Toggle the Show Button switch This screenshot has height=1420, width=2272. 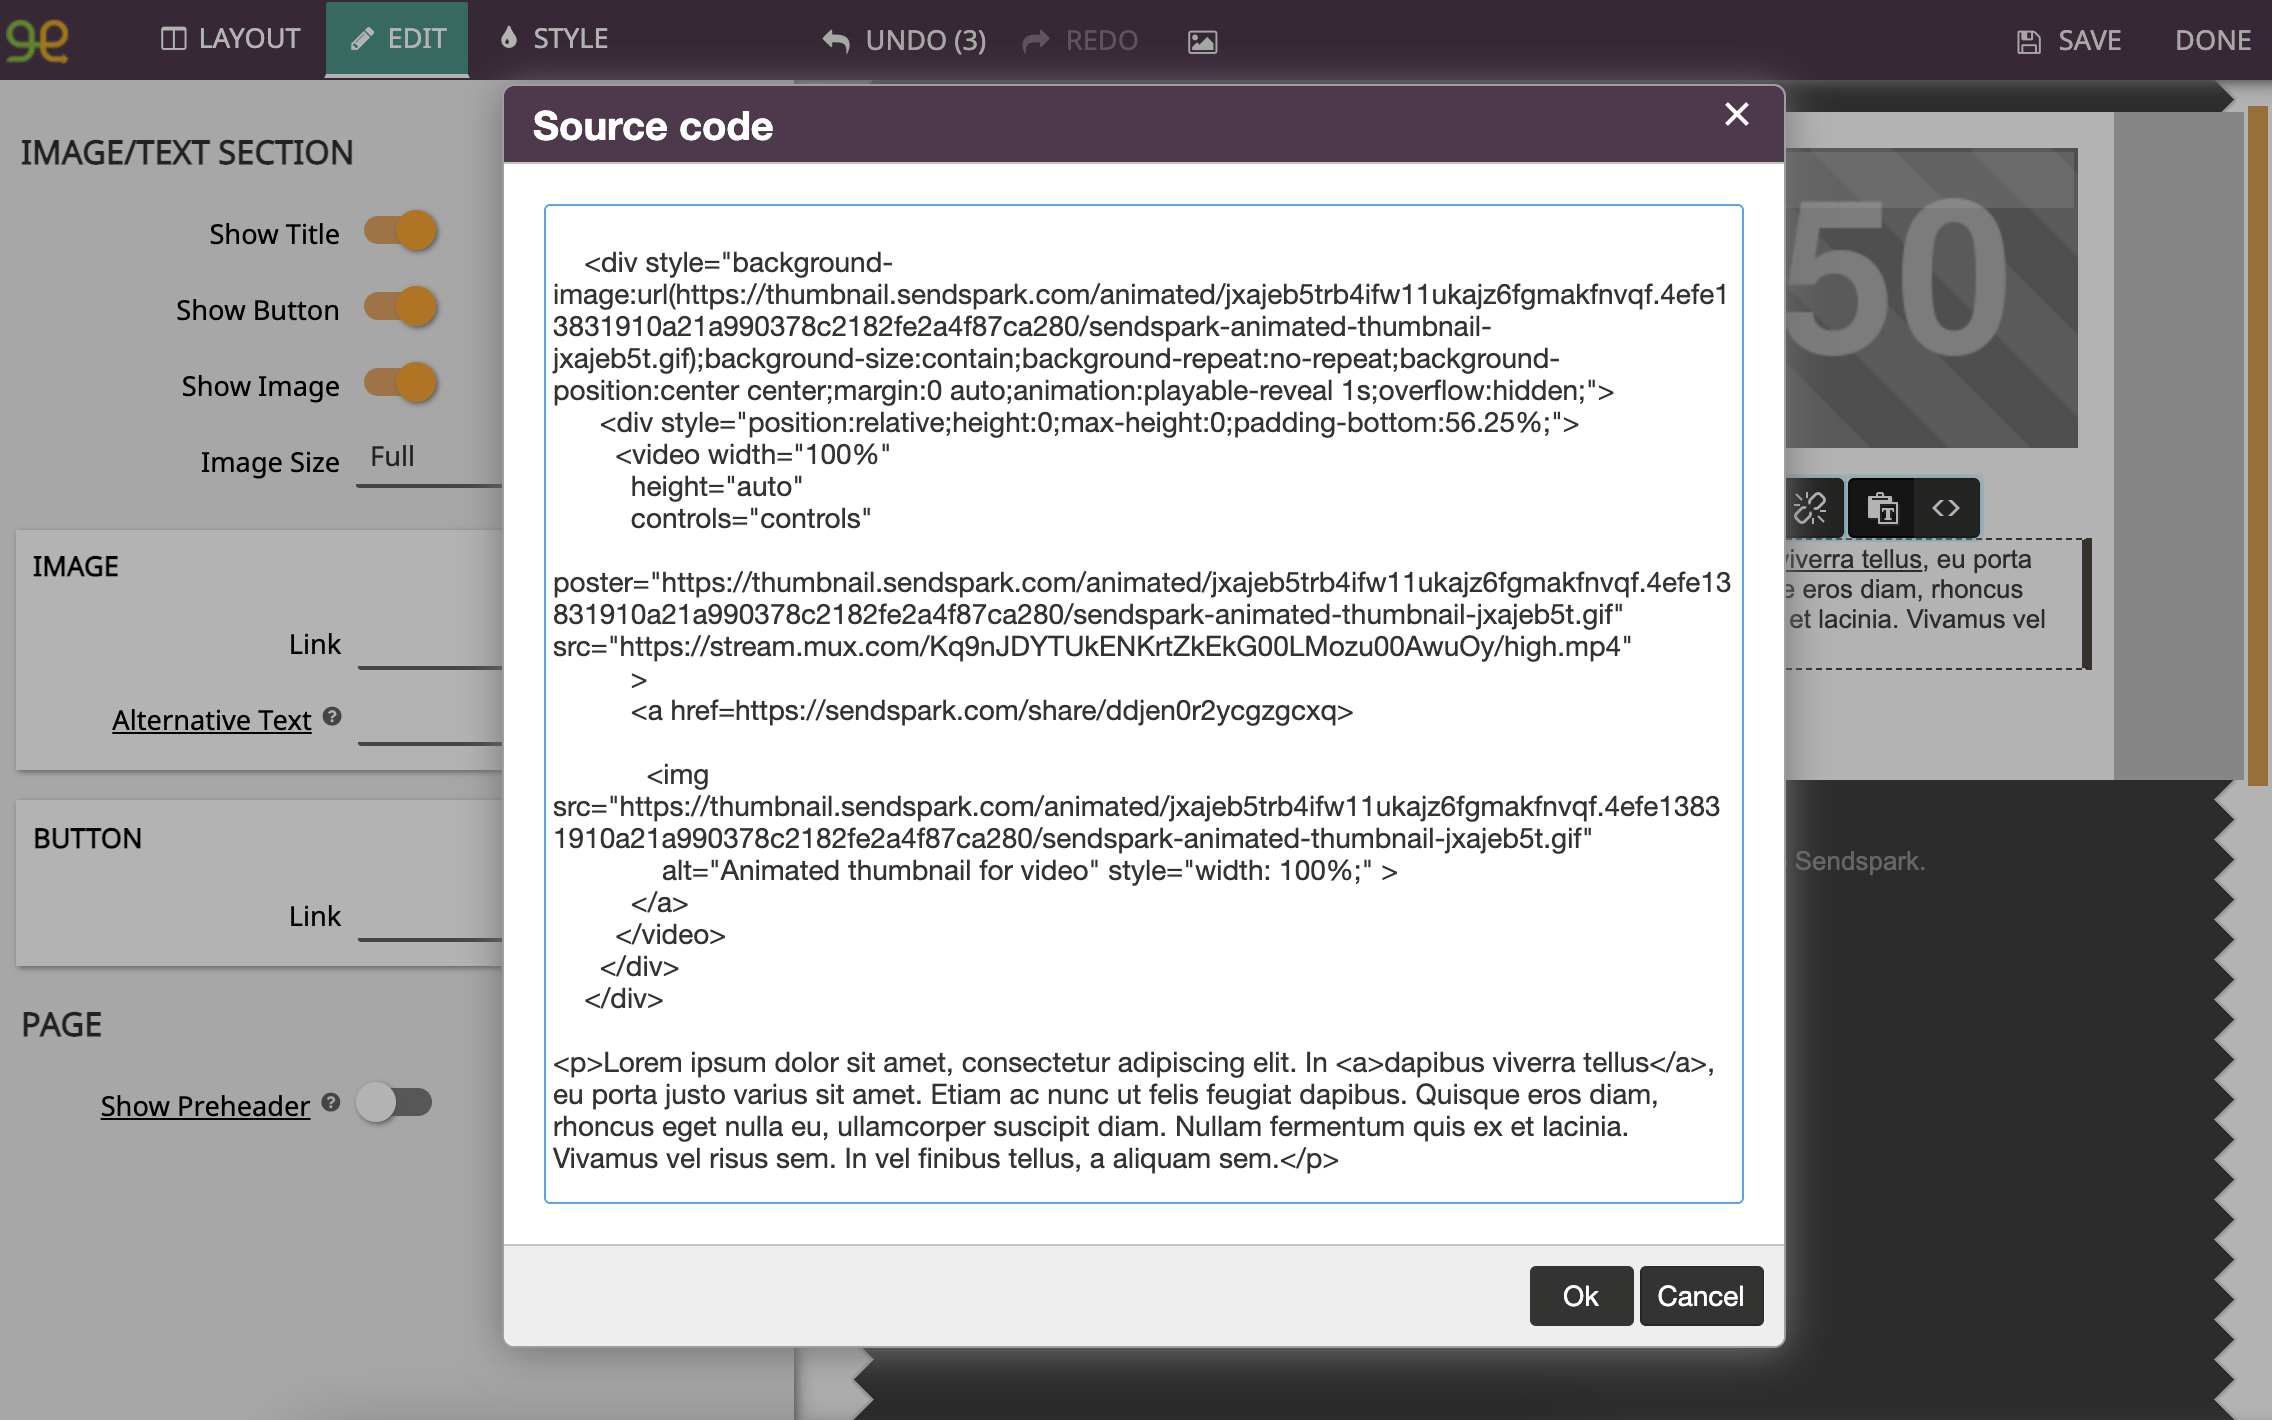point(400,308)
